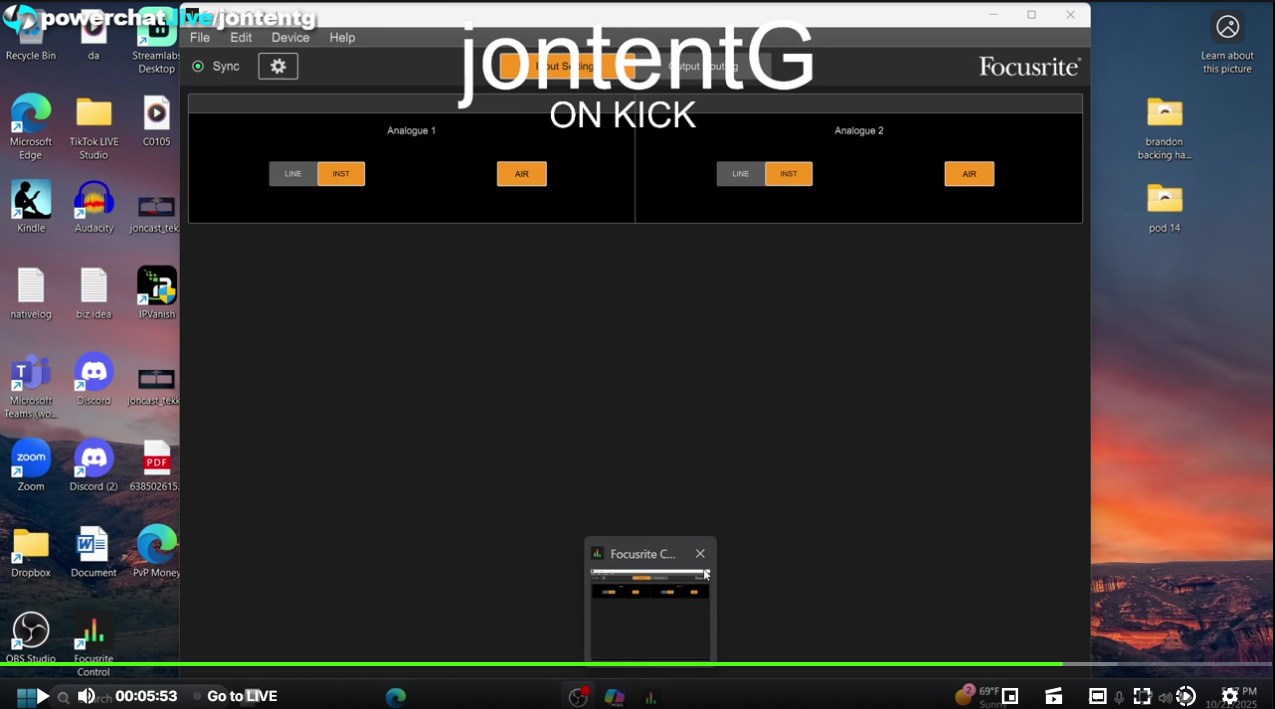Image resolution: width=1275 pixels, height=709 pixels.
Task: Set Analogue 2 input to INST
Action: coord(789,174)
